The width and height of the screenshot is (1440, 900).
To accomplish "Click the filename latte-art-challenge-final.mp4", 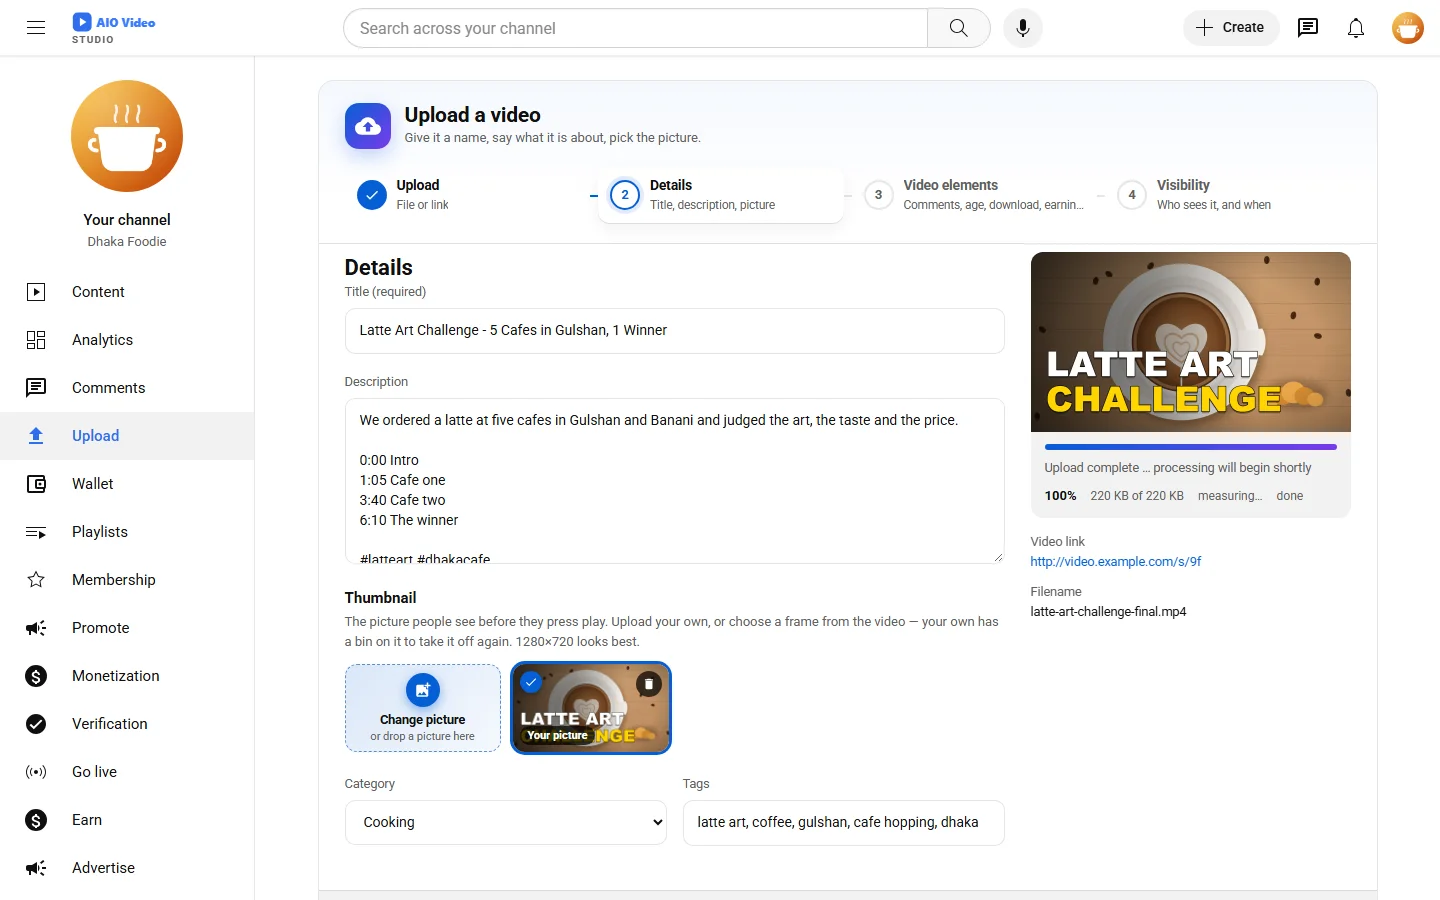I will coord(1109,612).
